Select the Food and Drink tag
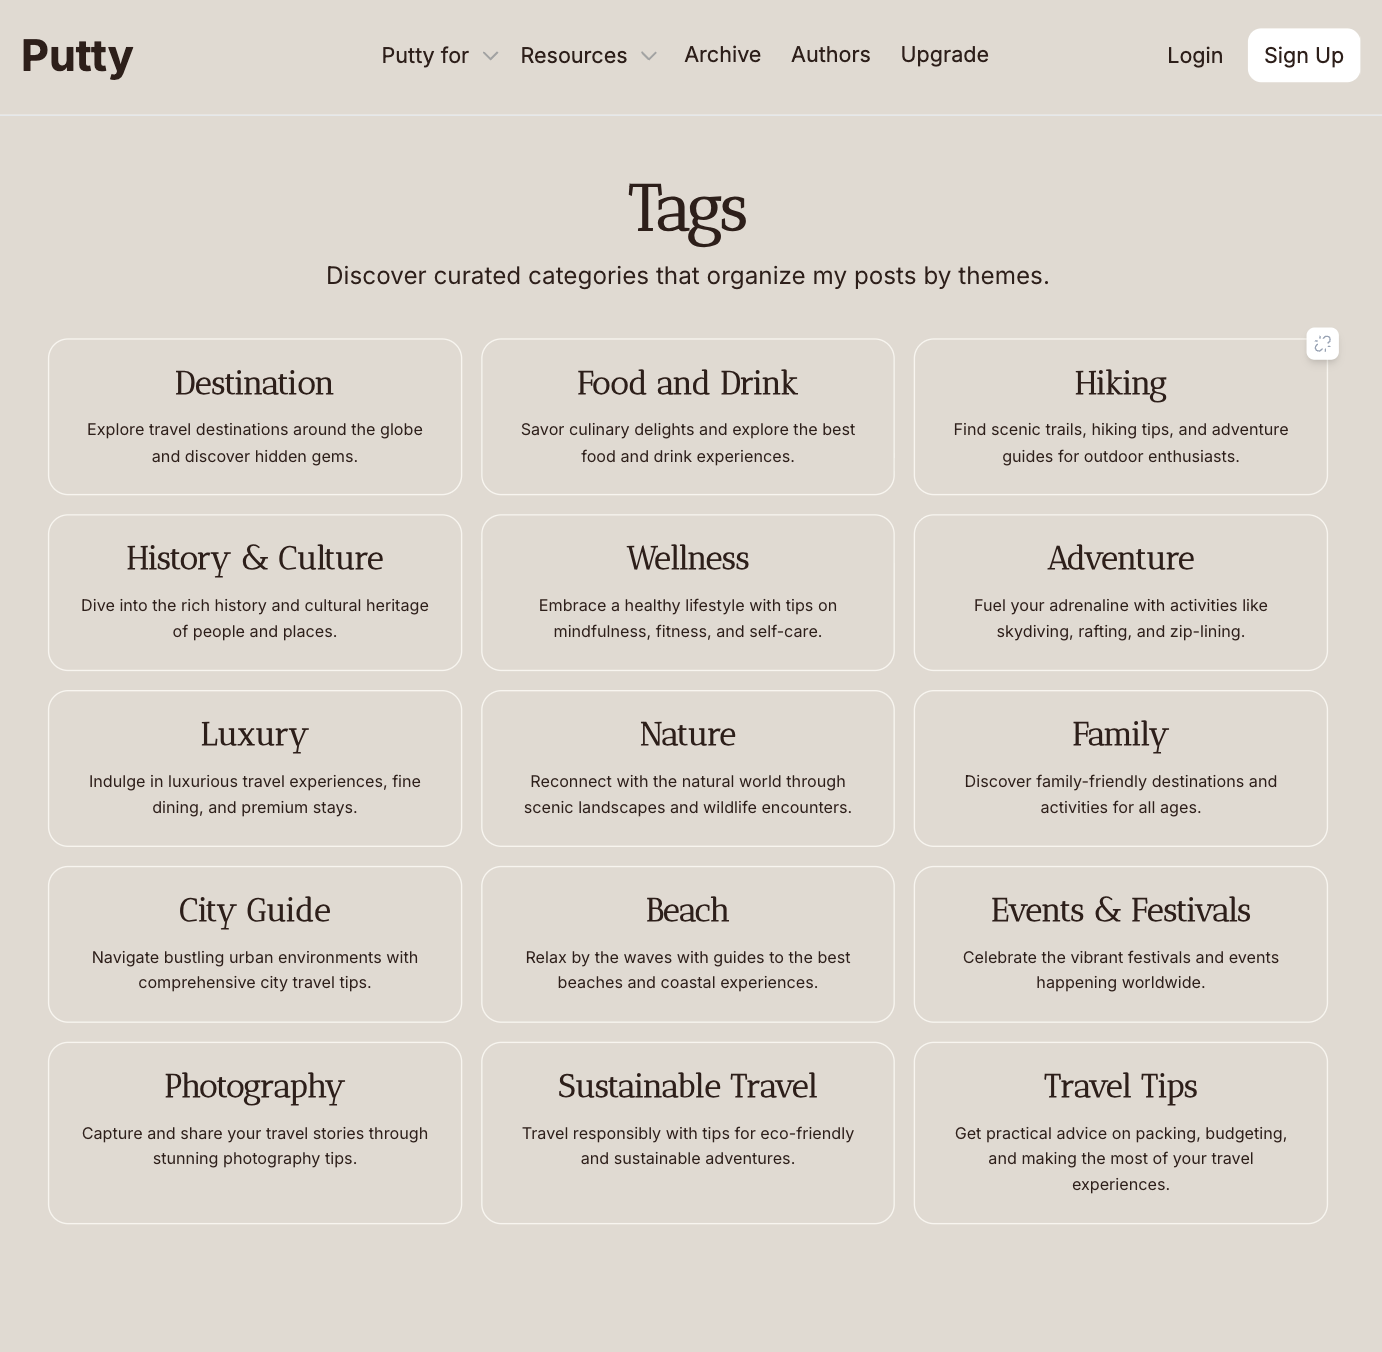The width and height of the screenshot is (1382, 1352). 688,416
